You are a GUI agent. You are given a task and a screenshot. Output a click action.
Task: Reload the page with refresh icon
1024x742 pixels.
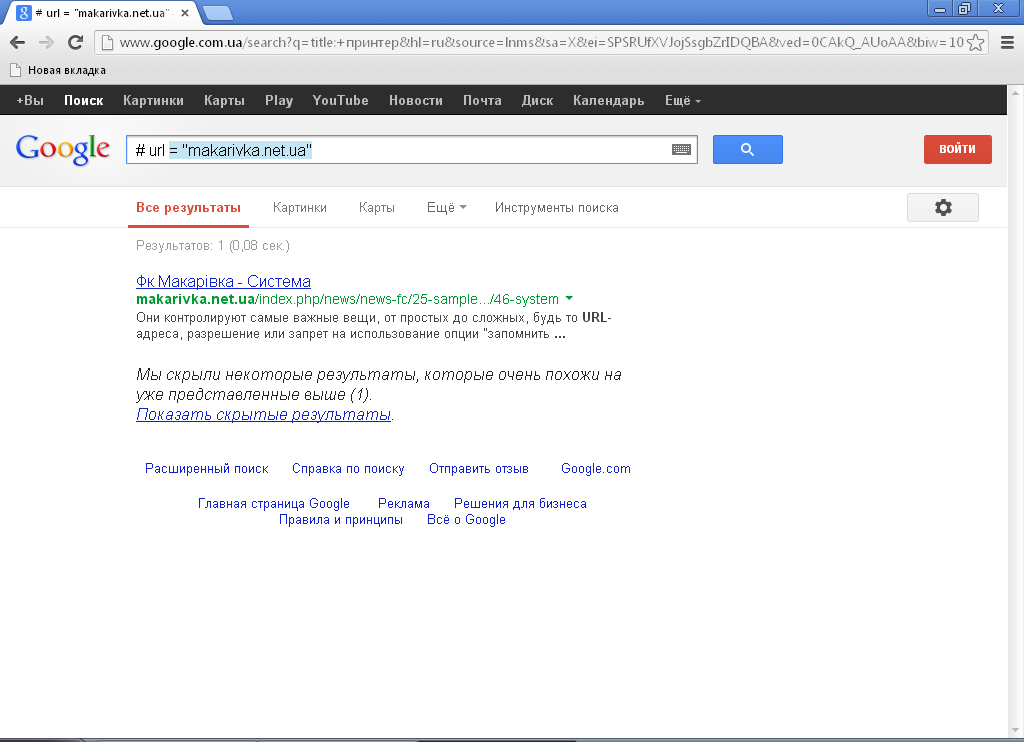tap(76, 42)
